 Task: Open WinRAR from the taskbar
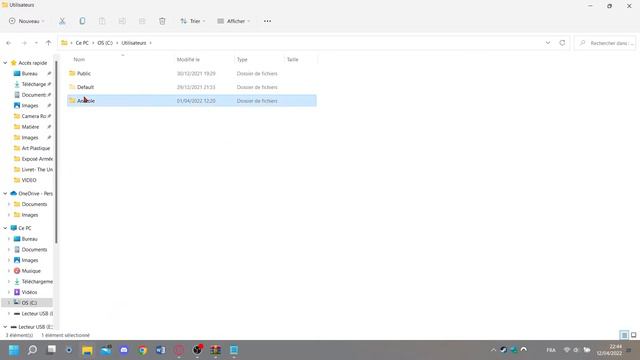(216, 350)
